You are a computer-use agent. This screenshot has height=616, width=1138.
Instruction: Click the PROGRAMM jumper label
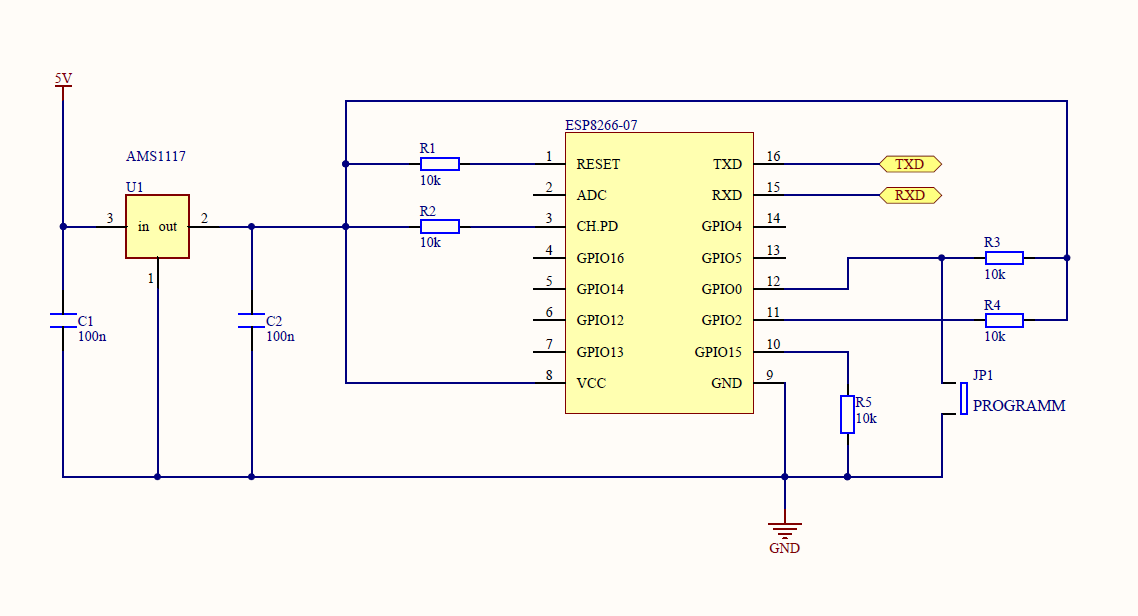coord(1019,406)
